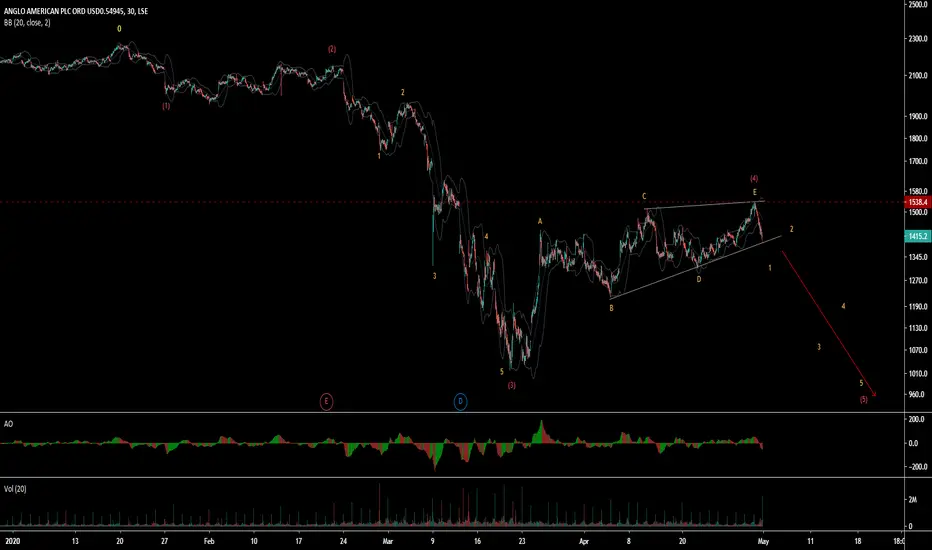Screen dimensions: 932x550
Task: Select the orange E triangle wave label
Action: click(755, 192)
